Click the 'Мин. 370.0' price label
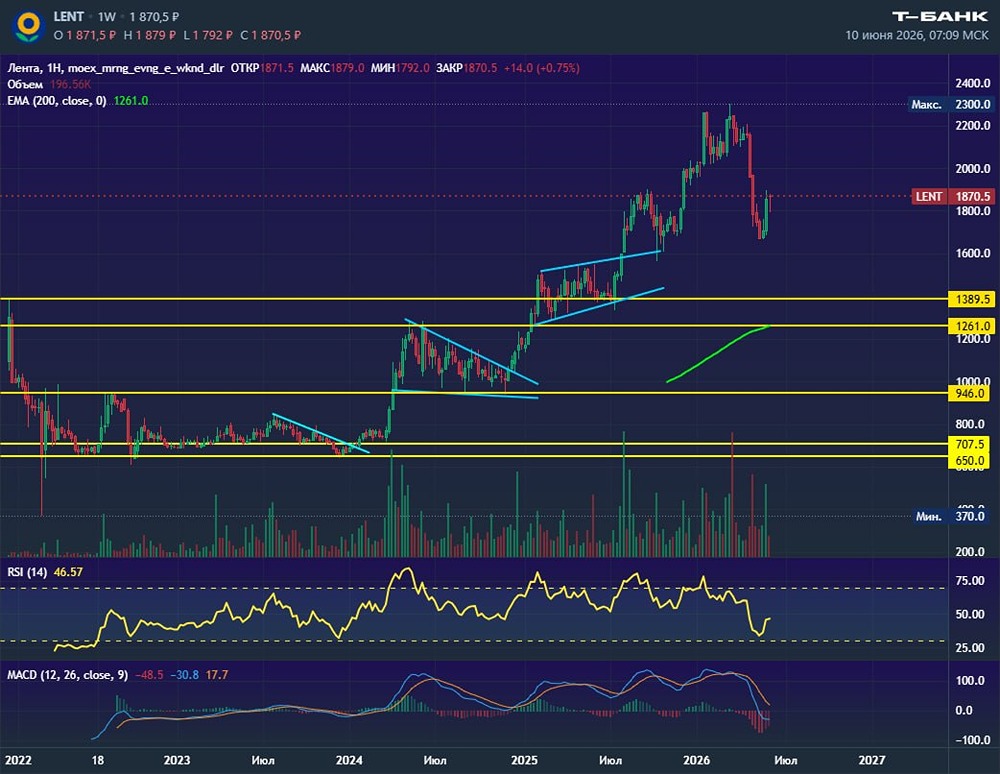Viewport: 1000px width, 774px height. click(x=953, y=516)
